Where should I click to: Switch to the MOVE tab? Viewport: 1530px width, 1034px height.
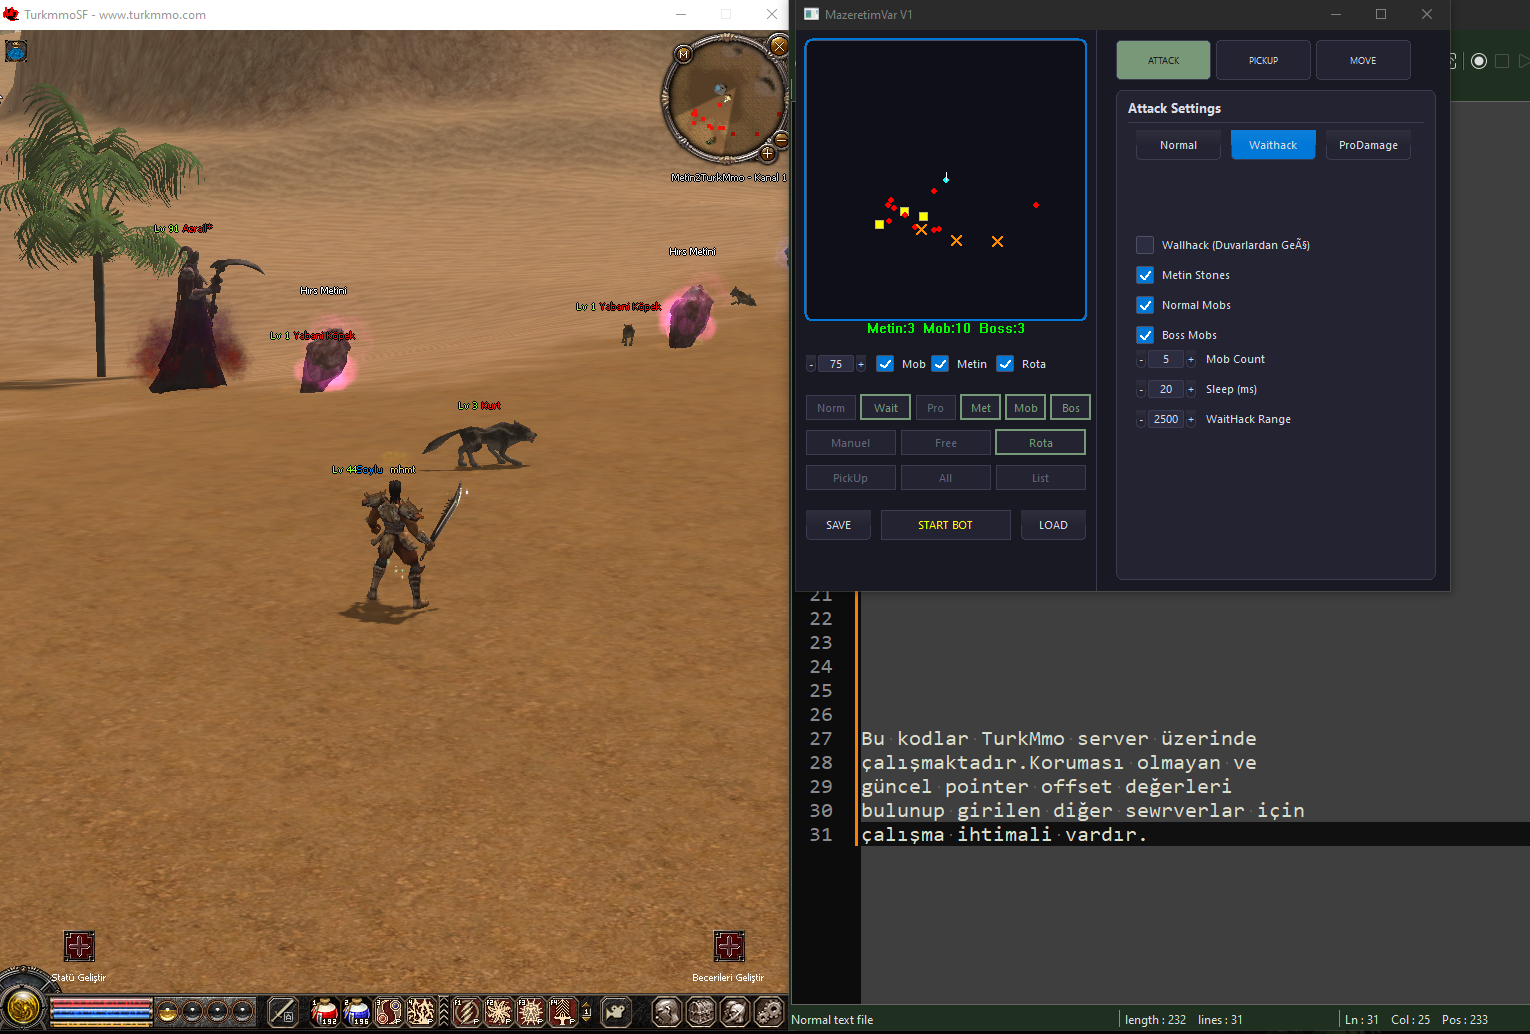[x=1362, y=60]
